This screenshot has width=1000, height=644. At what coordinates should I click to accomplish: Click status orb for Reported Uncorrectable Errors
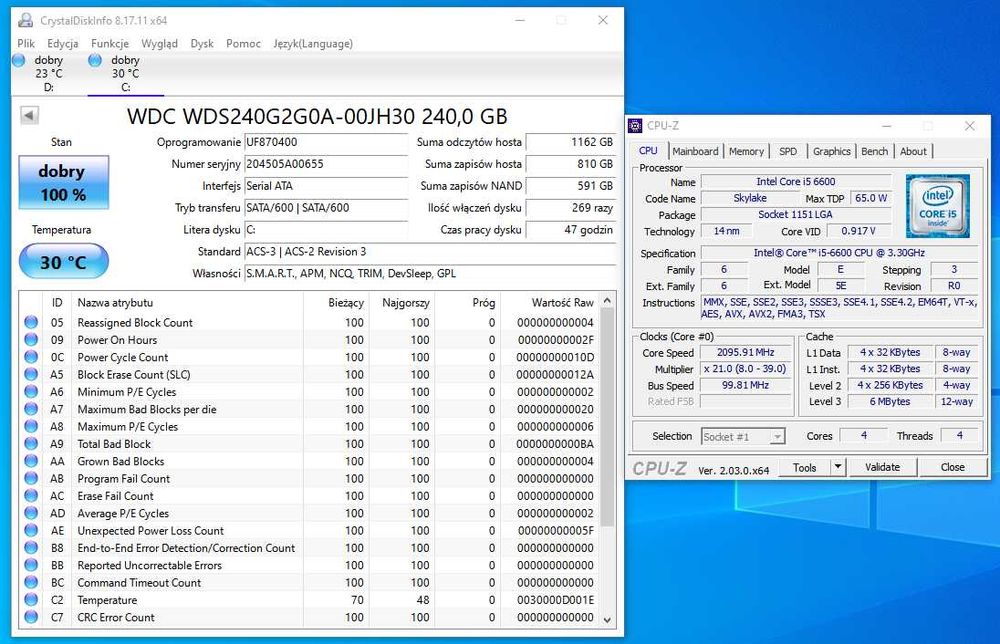pos(31,564)
